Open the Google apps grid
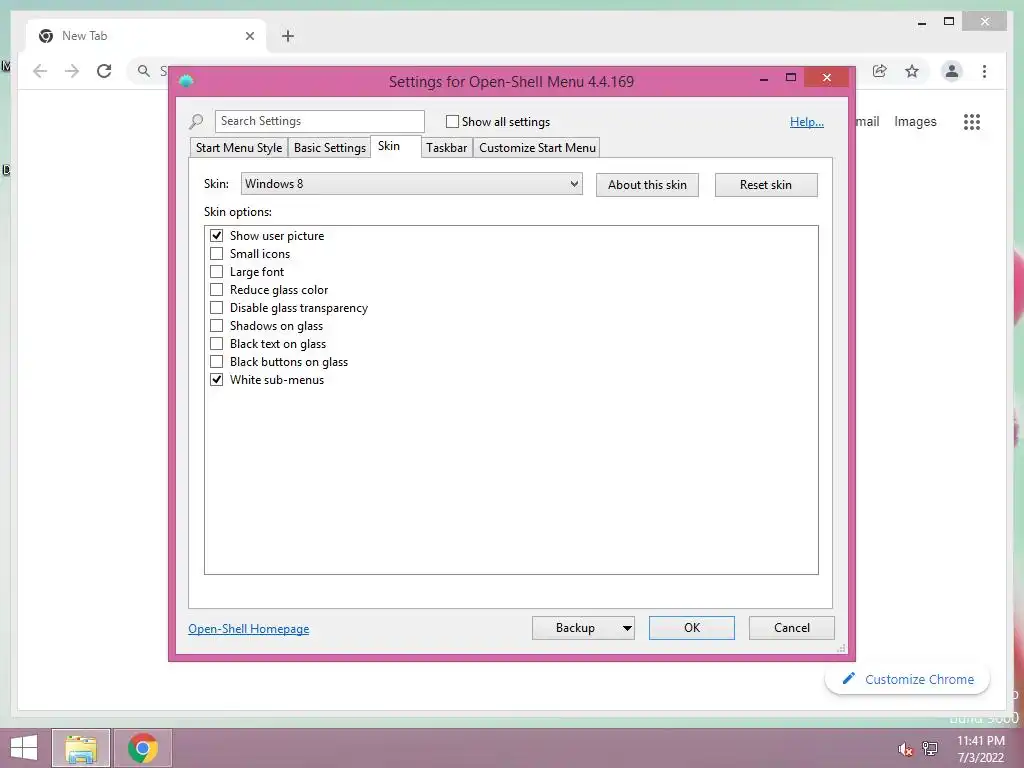The image size is (1024, 768). [x=972, y=121]
